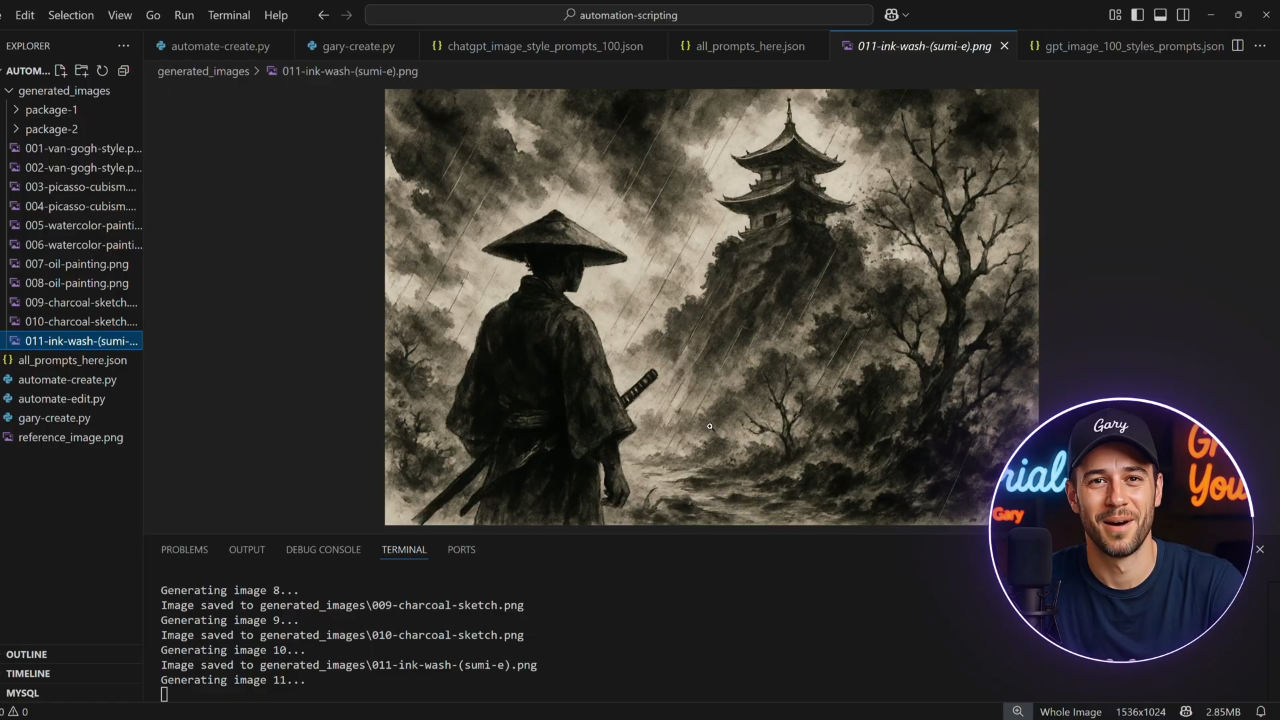
Task: Collapse all folders in Explorer
Action: (x=123, y=71)
